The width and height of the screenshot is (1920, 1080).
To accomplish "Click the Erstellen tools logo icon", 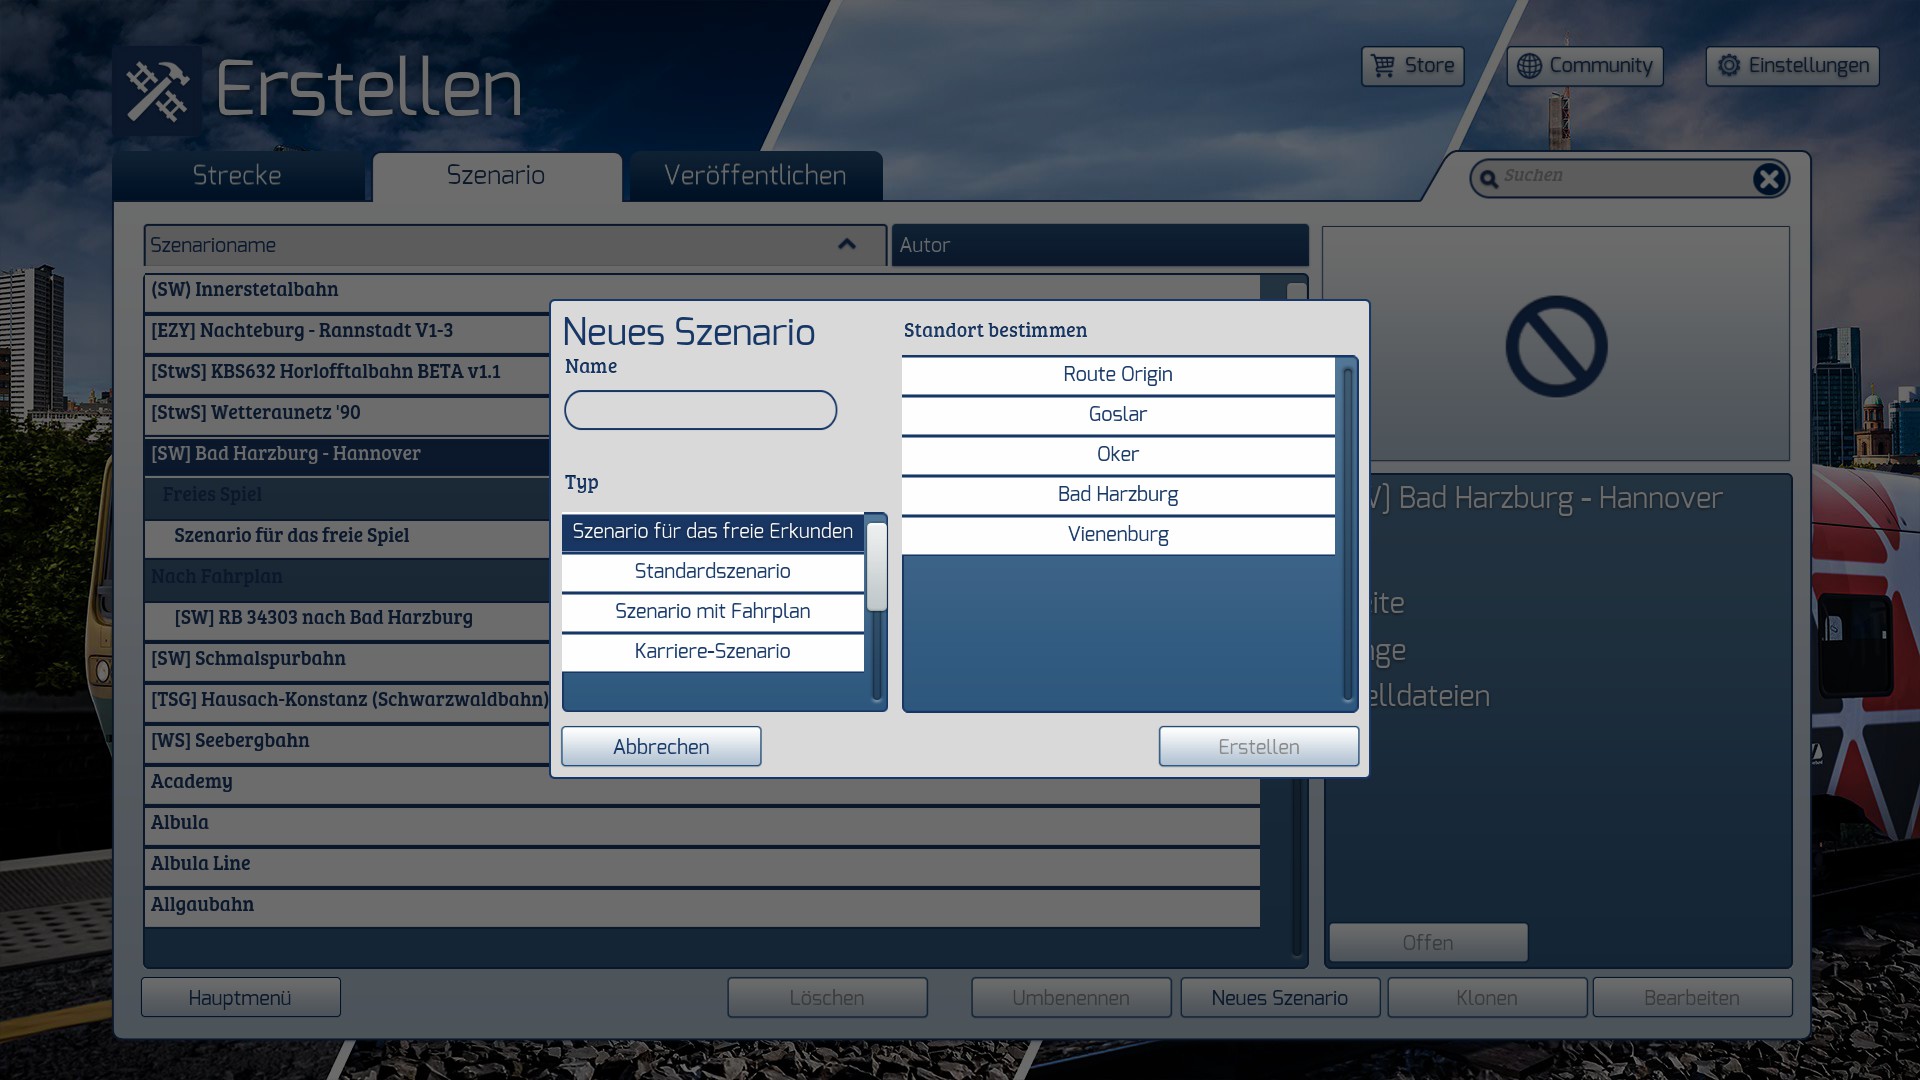I will pos(157,91).
